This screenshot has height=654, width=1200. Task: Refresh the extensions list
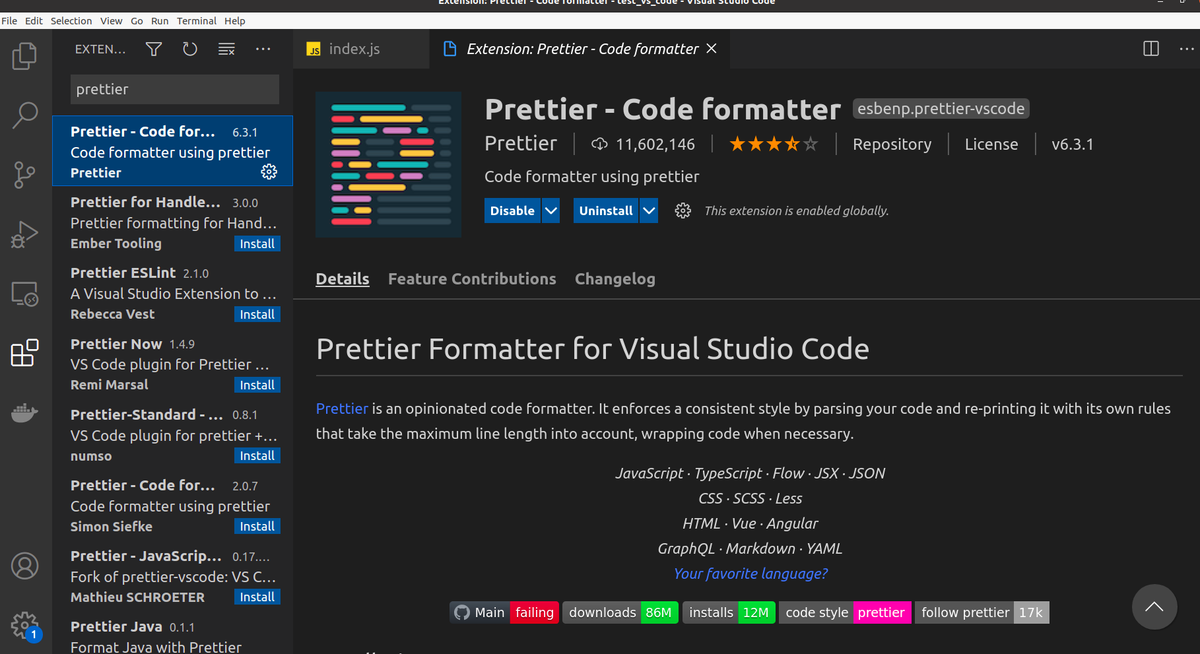[x=189, y=48]
